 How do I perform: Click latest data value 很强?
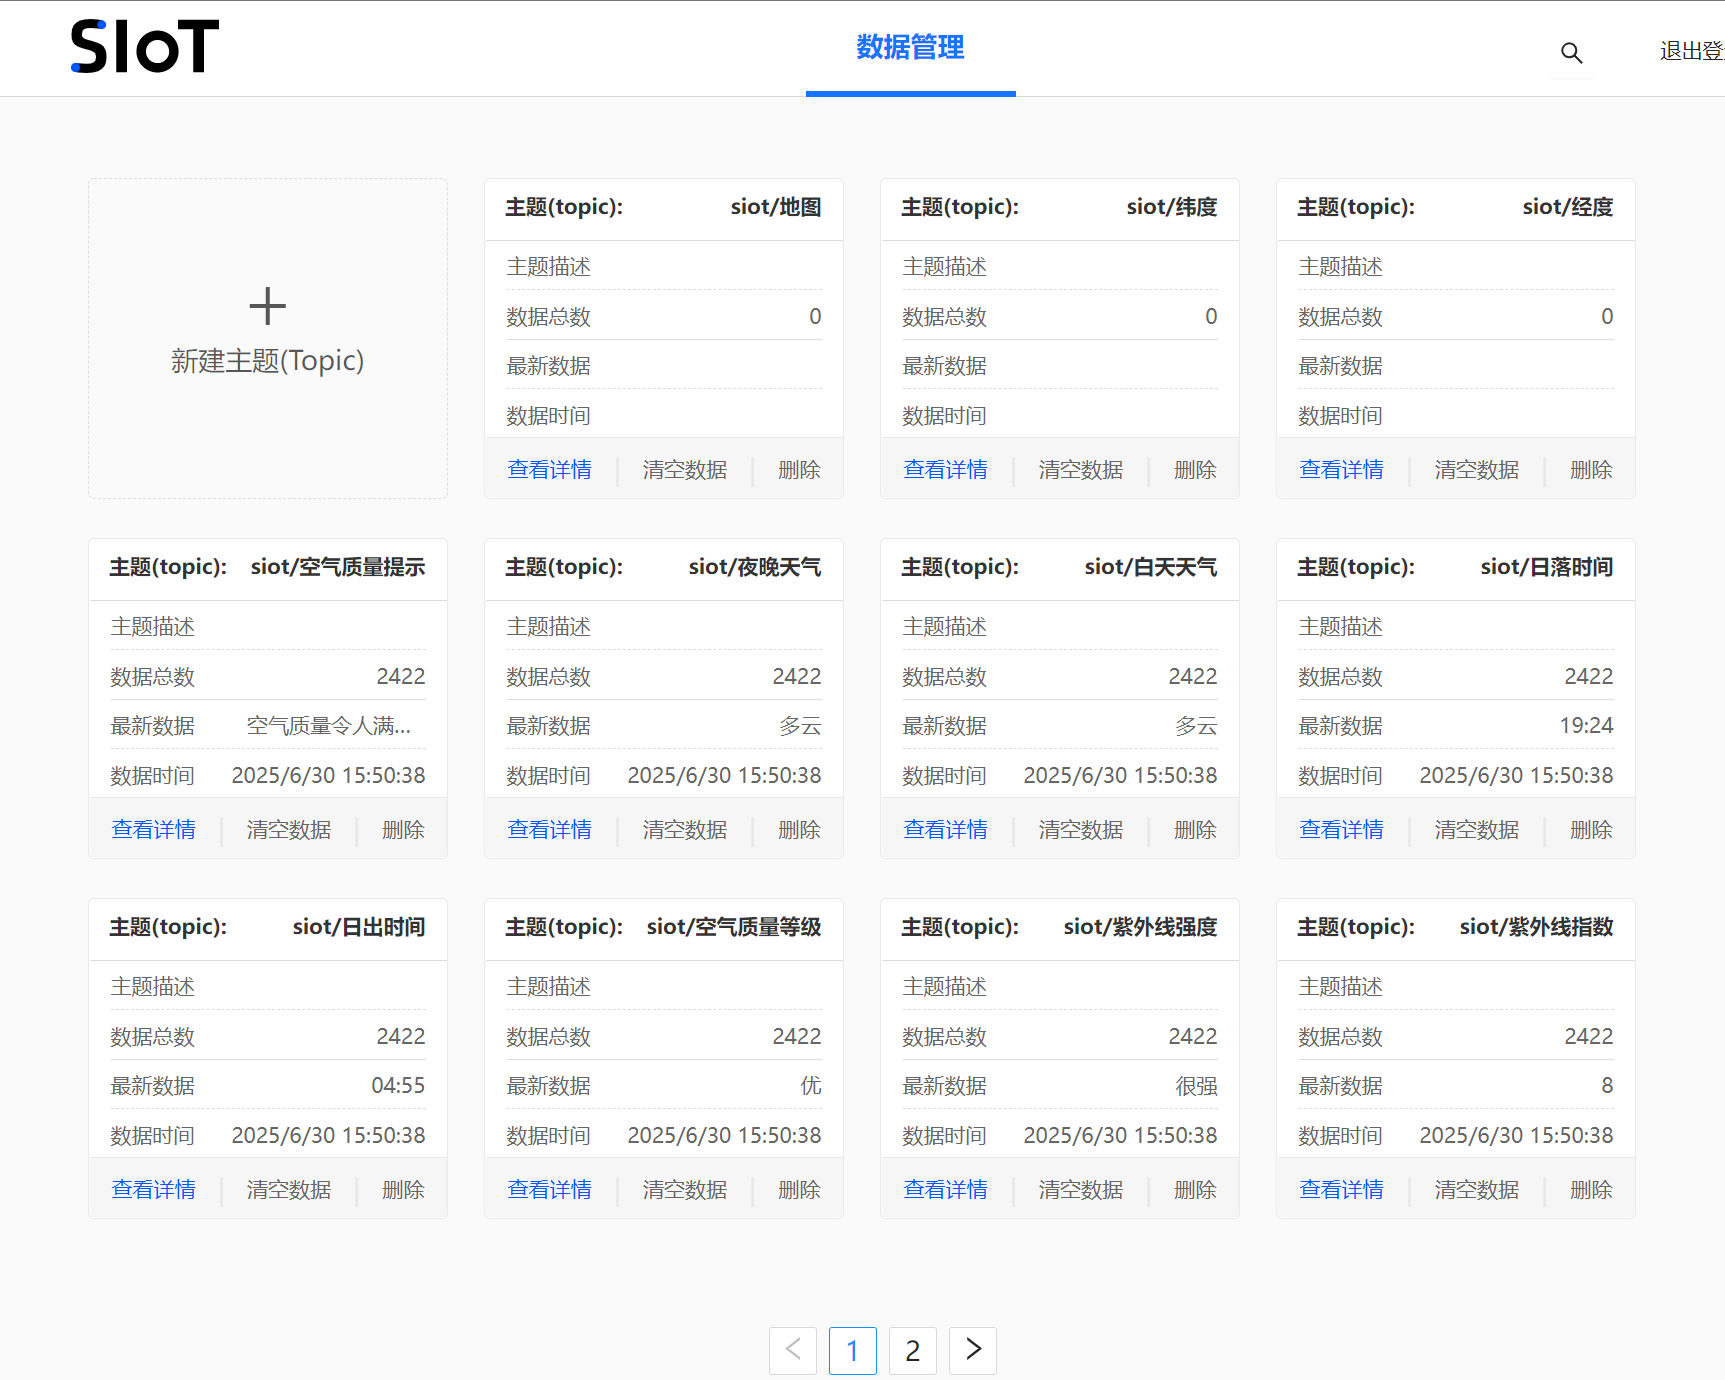click(1196, 1085)
